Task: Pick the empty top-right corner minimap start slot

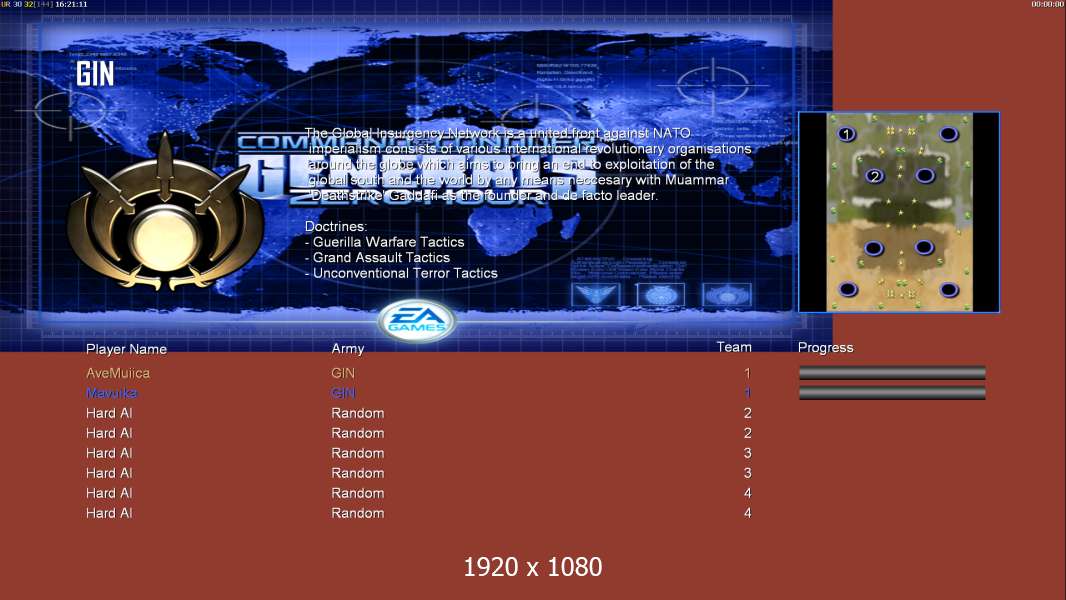Action: [948, 134]
